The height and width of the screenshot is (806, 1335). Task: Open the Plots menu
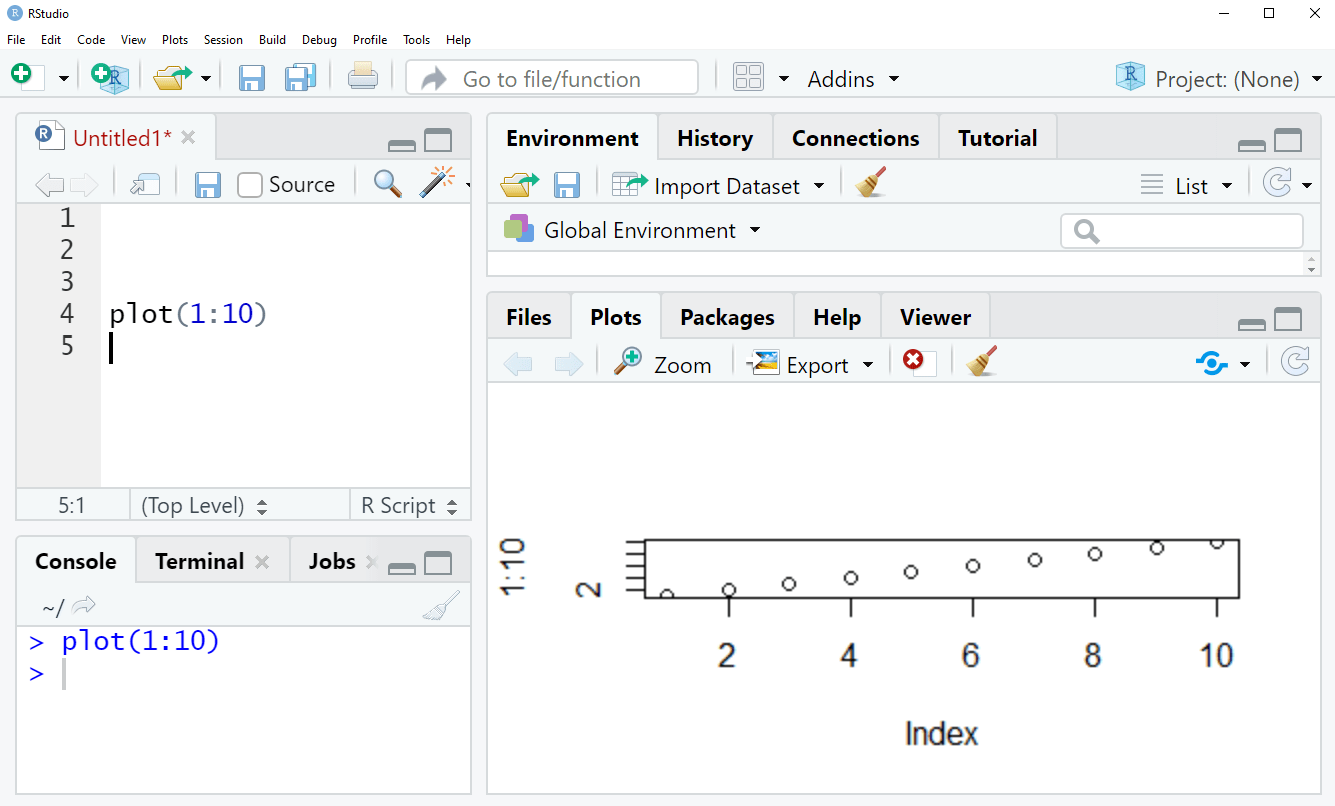tap(175, 40)
